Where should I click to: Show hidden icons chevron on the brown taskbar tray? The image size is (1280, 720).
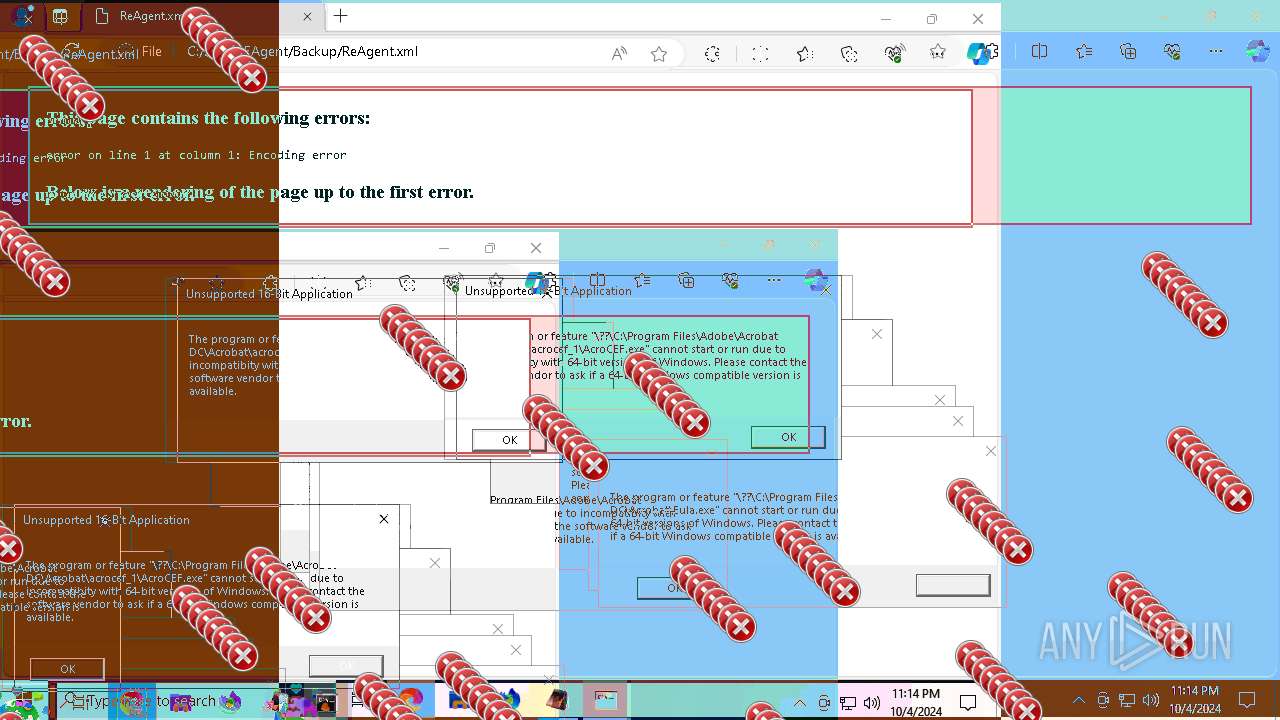point(1079,701)
